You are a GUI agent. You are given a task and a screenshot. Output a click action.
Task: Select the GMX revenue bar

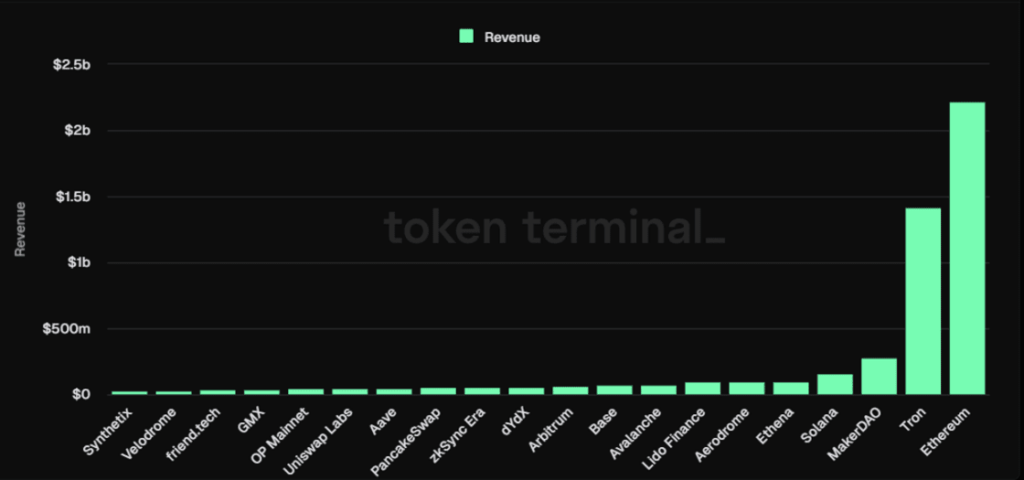pyautogui.click(x=261, y=392)
